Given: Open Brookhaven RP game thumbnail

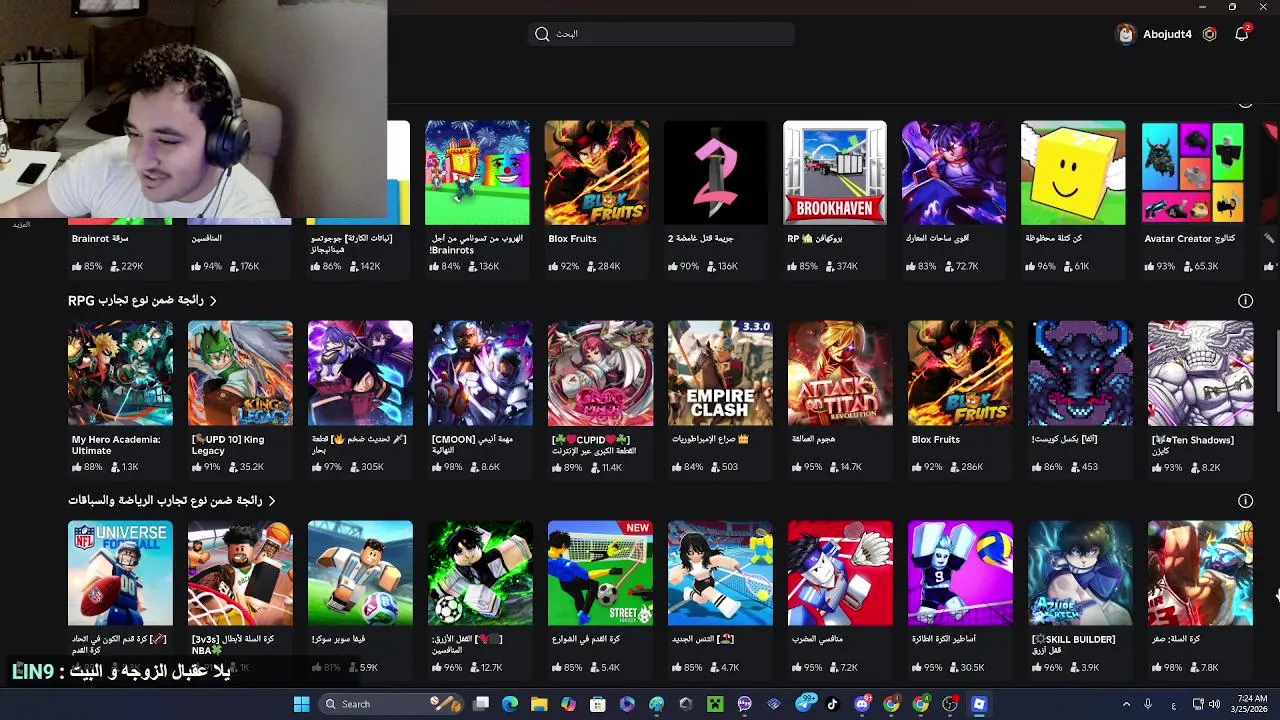Looking at the screenshot, I should tap(835, 173).
